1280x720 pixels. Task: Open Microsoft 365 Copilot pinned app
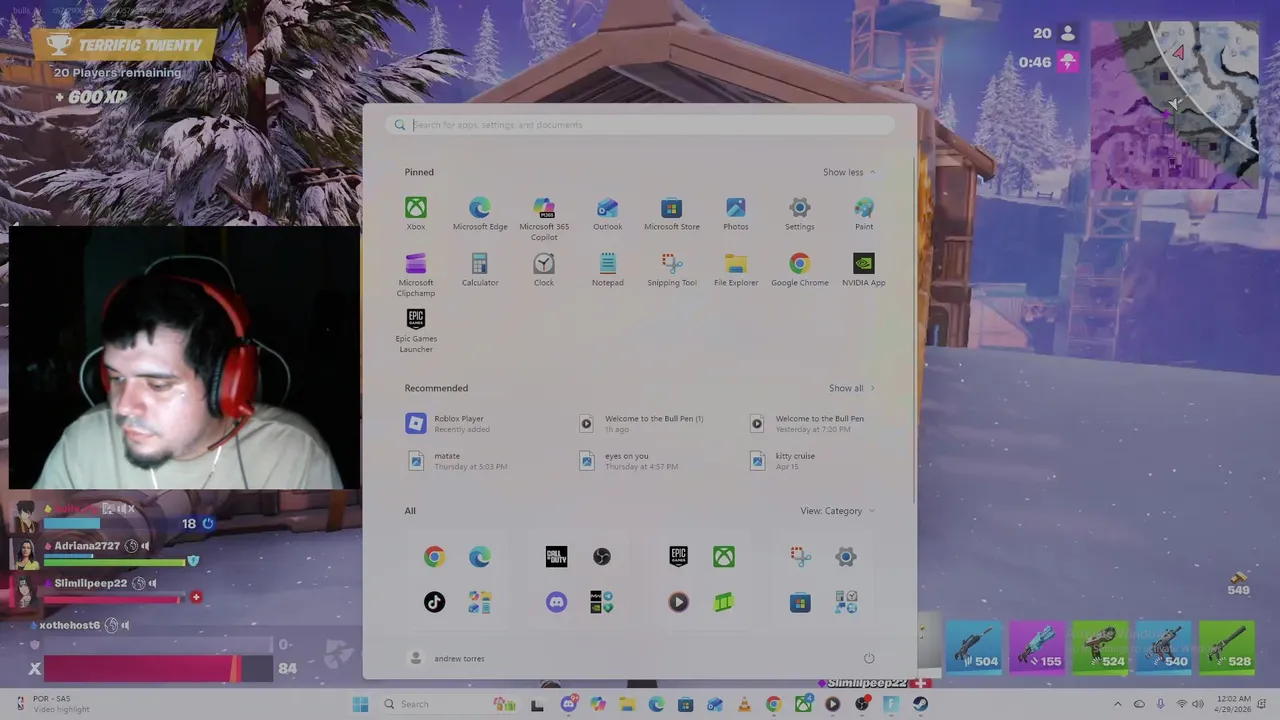pos(544,219)
